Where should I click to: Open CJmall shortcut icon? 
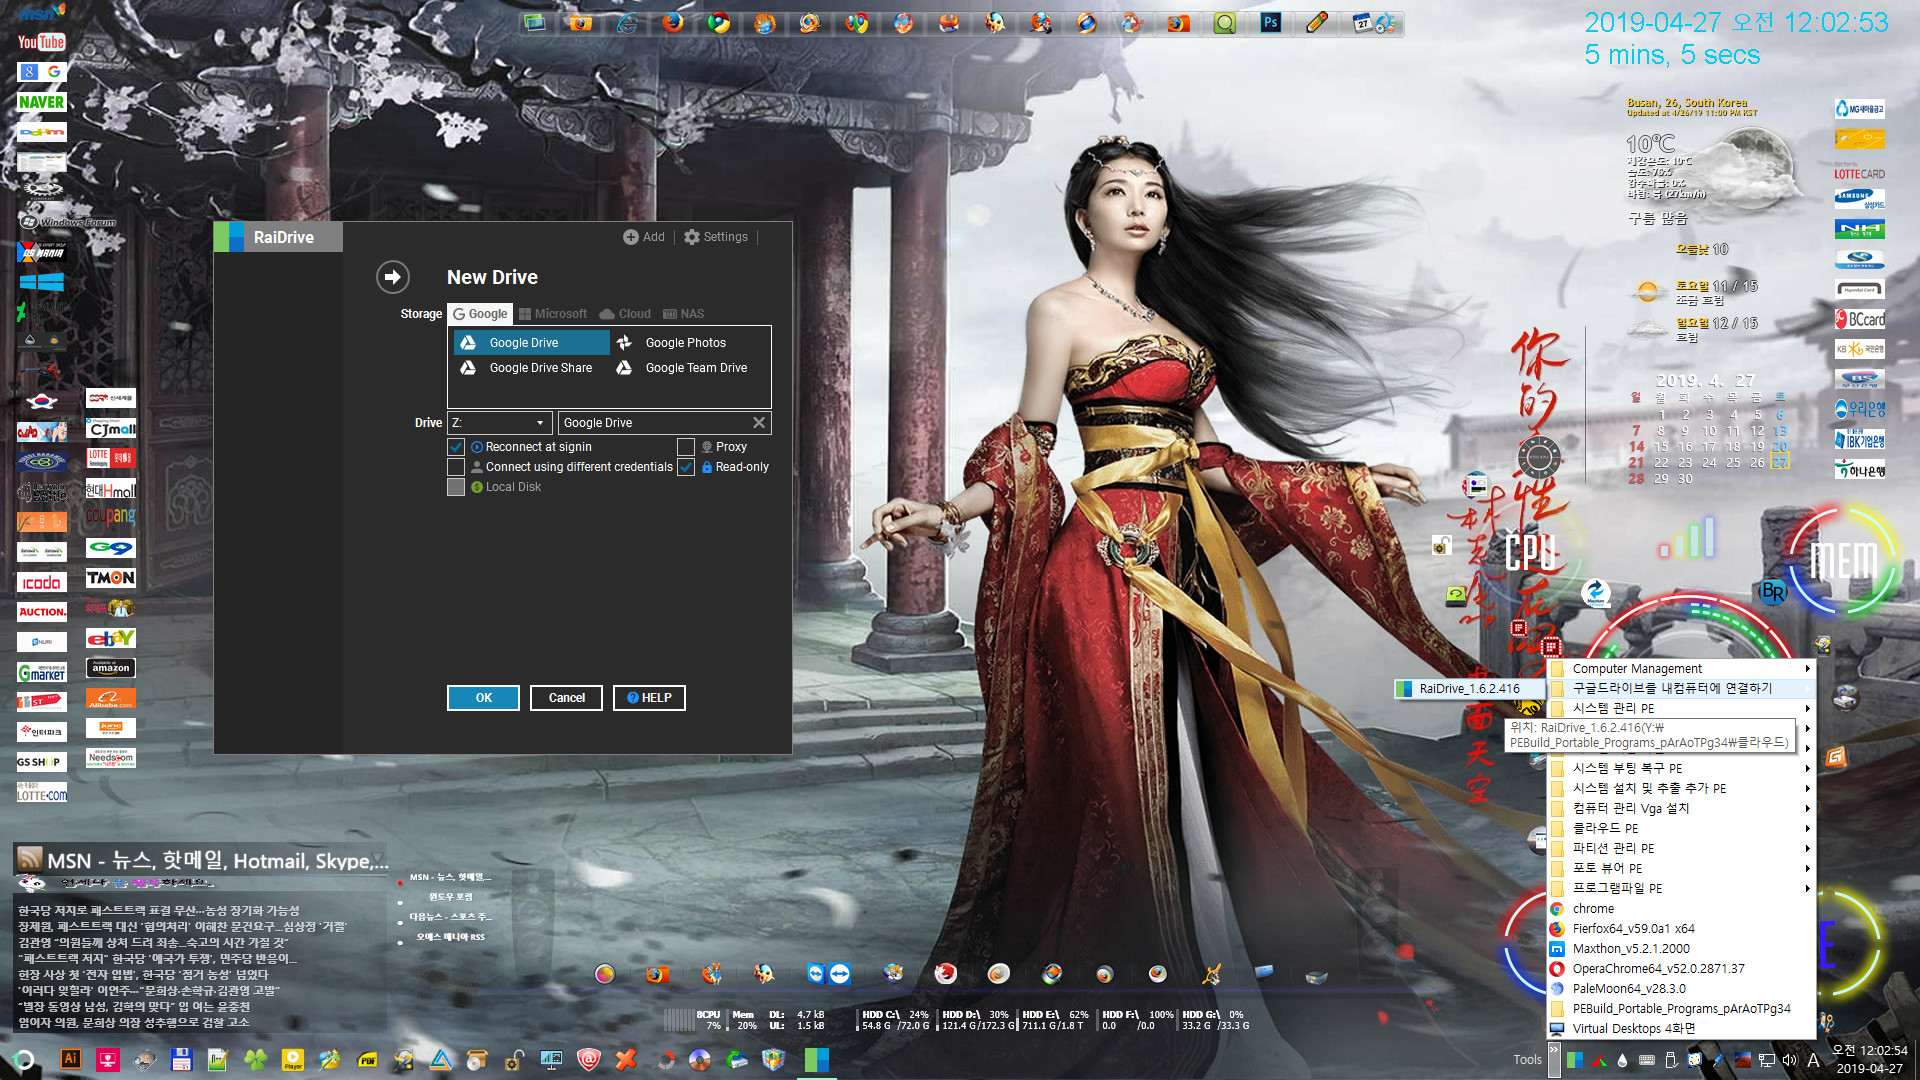coord(111,429)
